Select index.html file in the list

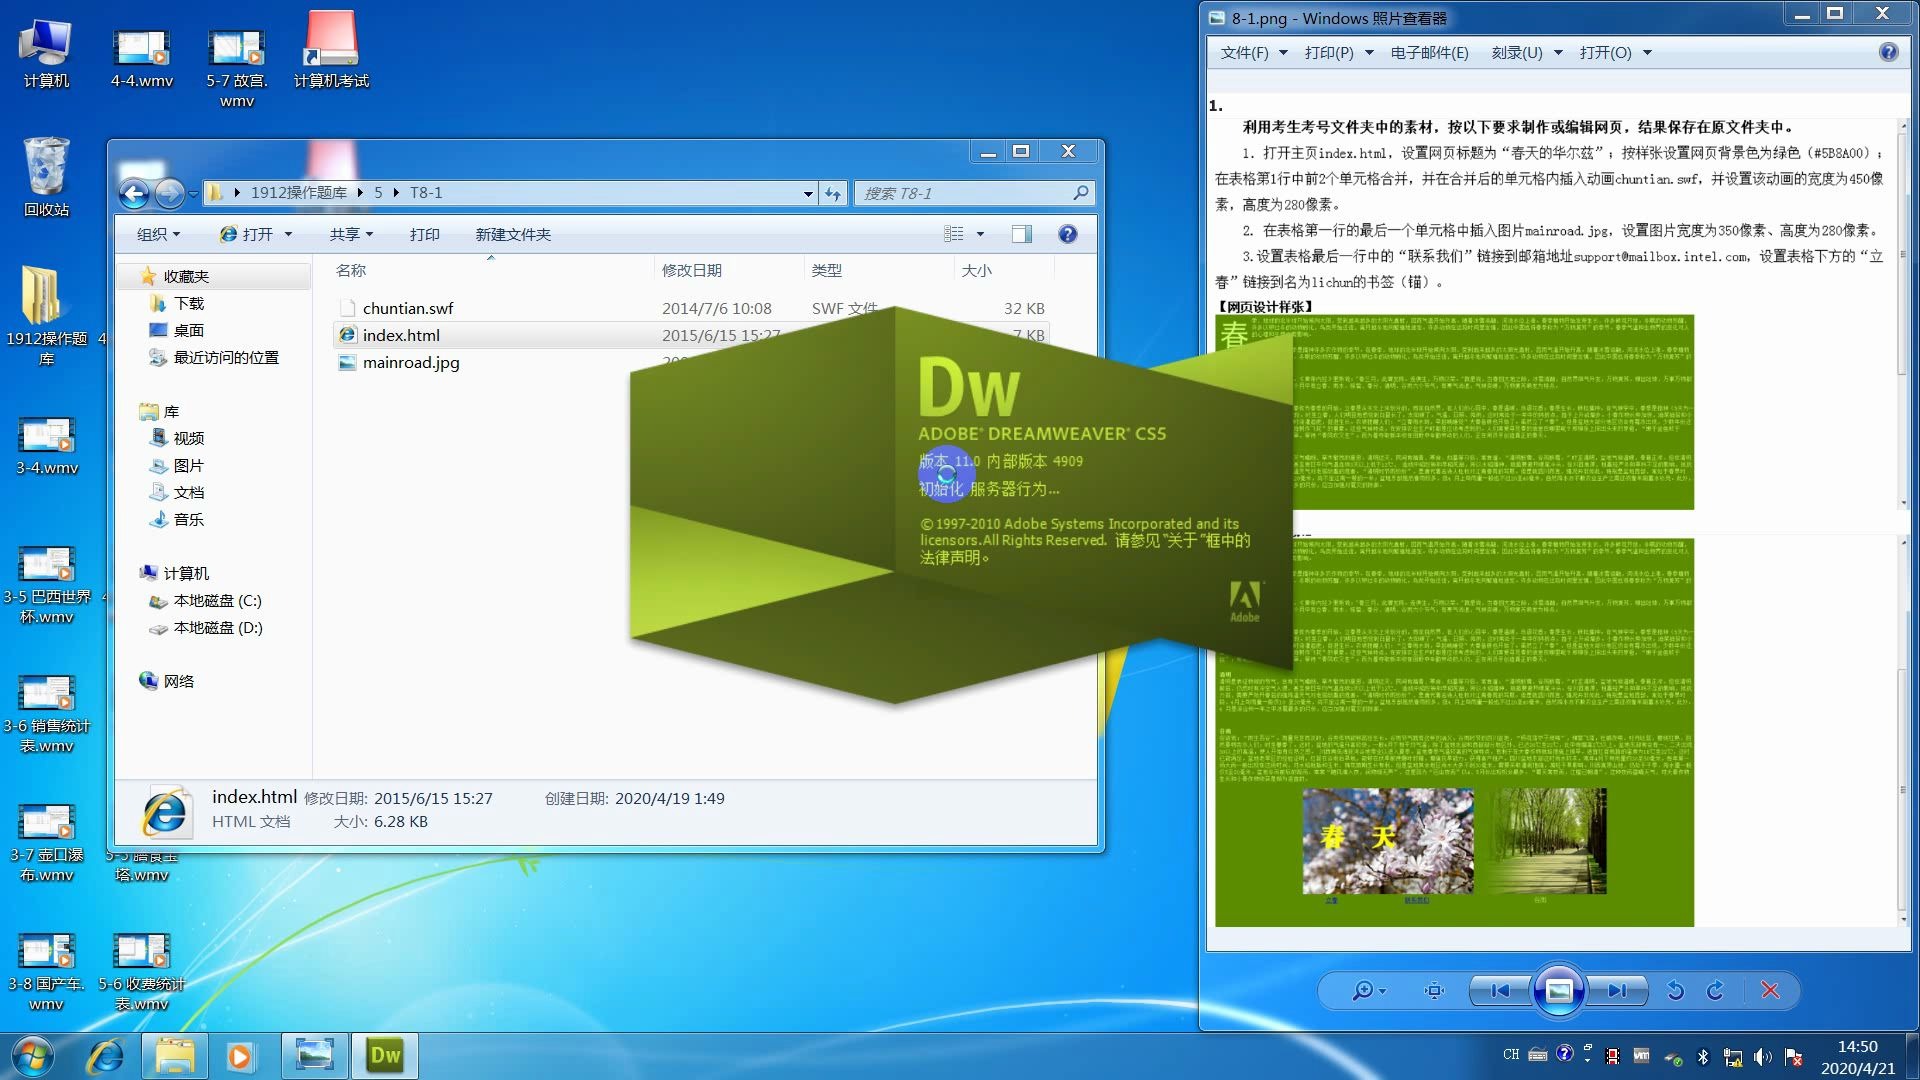(690, 335)
